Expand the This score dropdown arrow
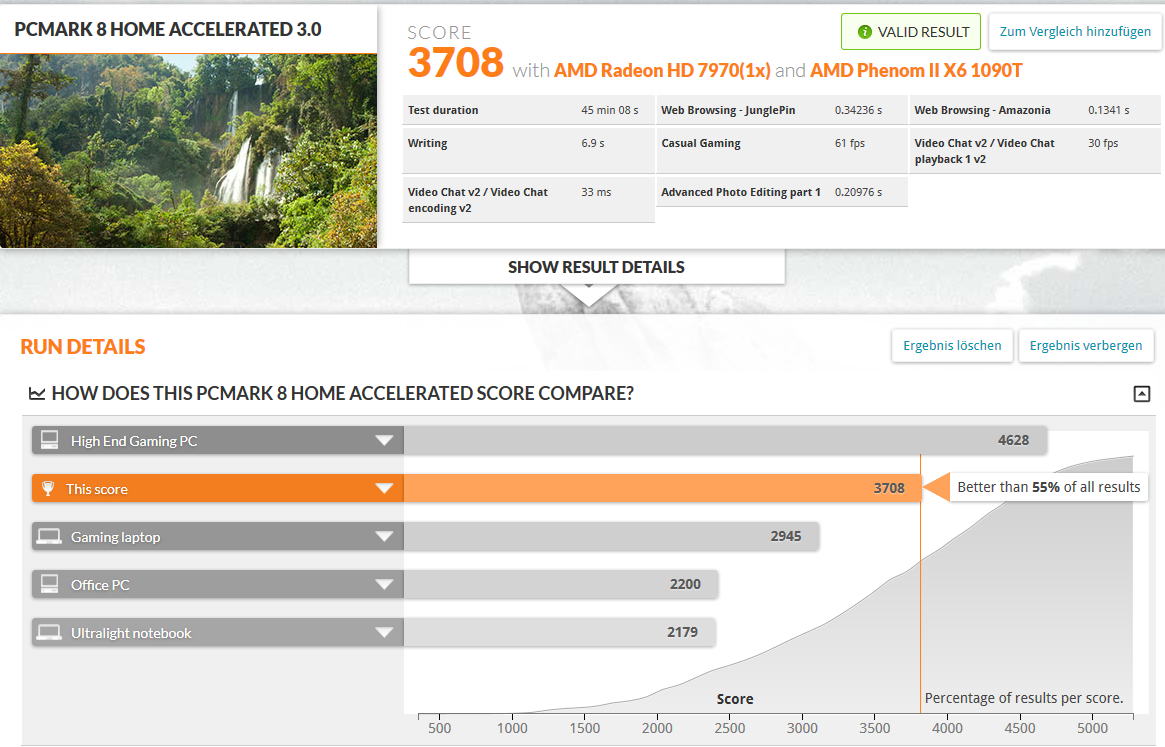Screen dimensions: 1165x747 (384, 488)
